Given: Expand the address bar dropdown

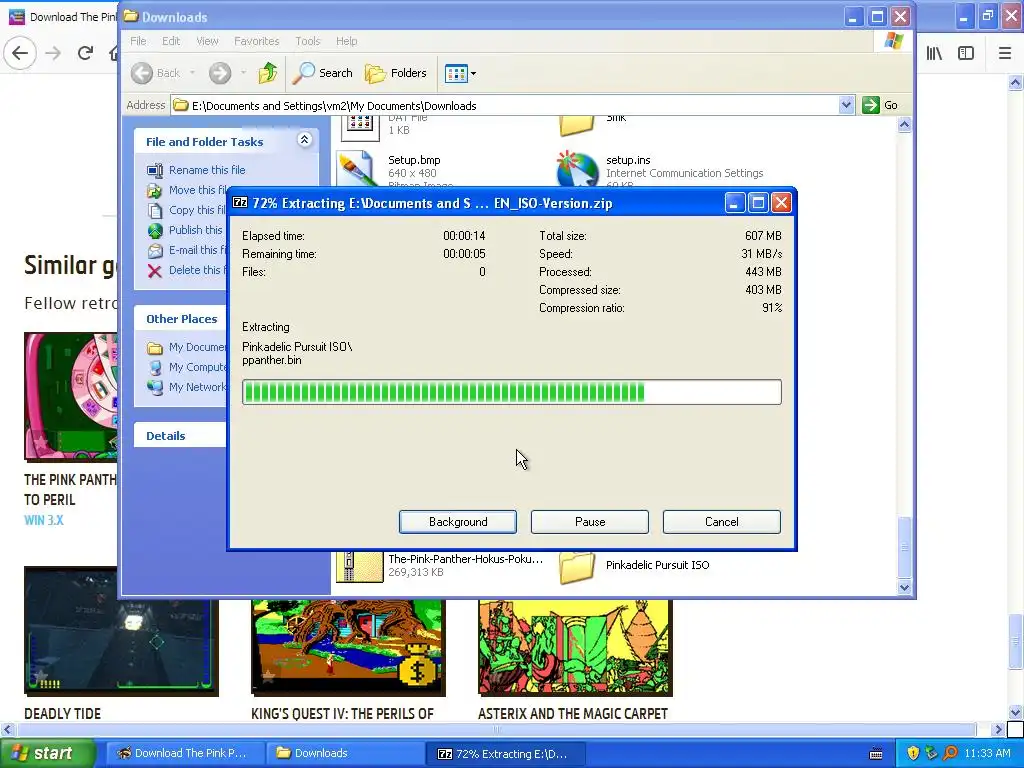Looking at the screenshot, I should [846, 105].
